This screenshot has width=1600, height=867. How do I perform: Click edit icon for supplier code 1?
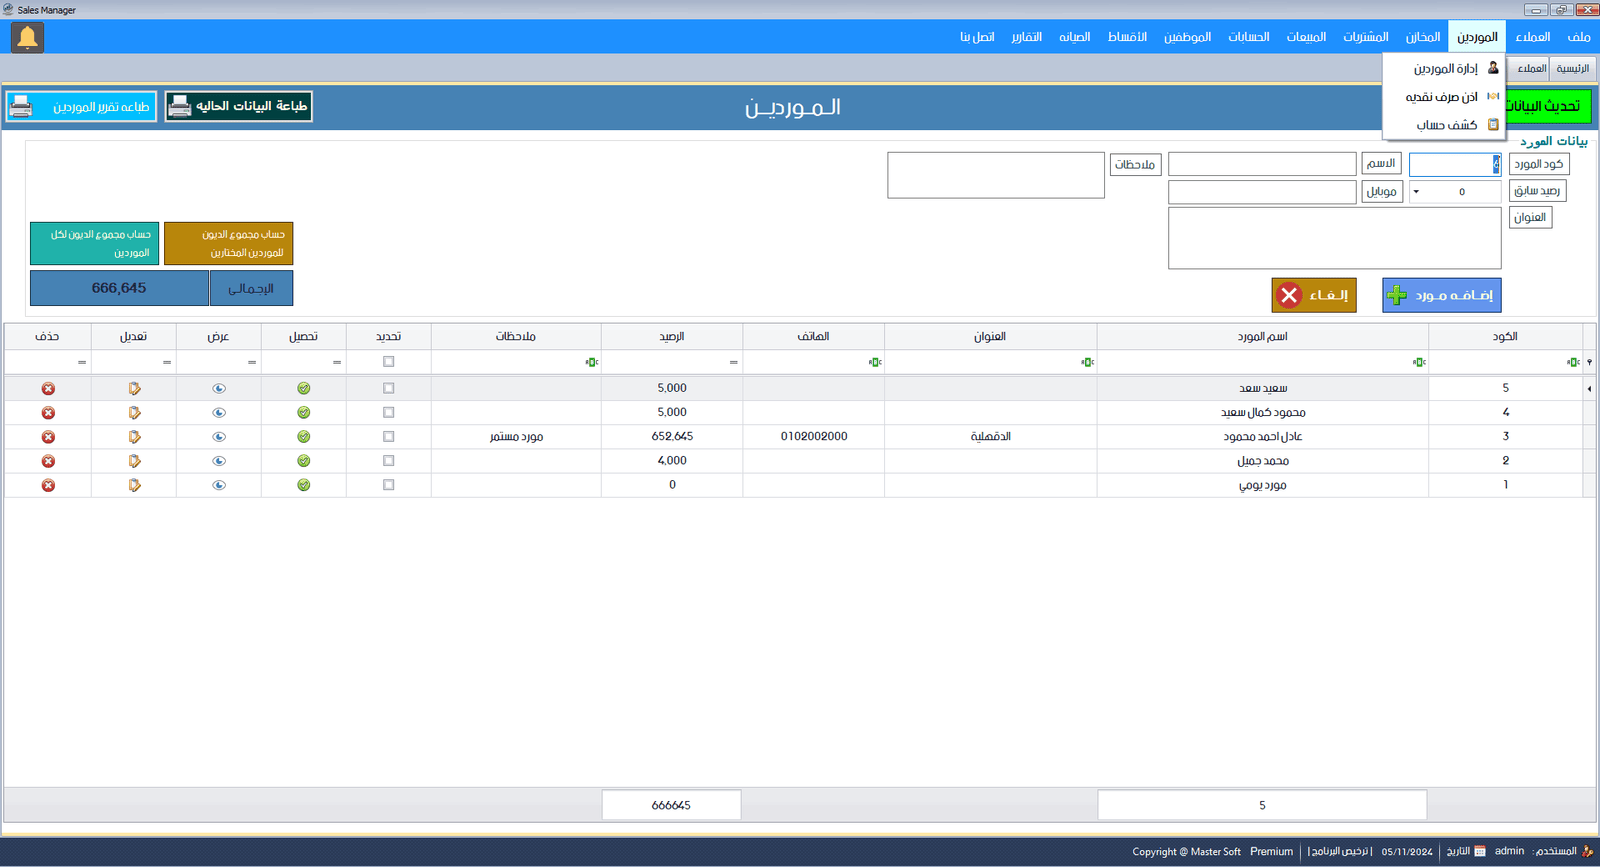(134, 485)
